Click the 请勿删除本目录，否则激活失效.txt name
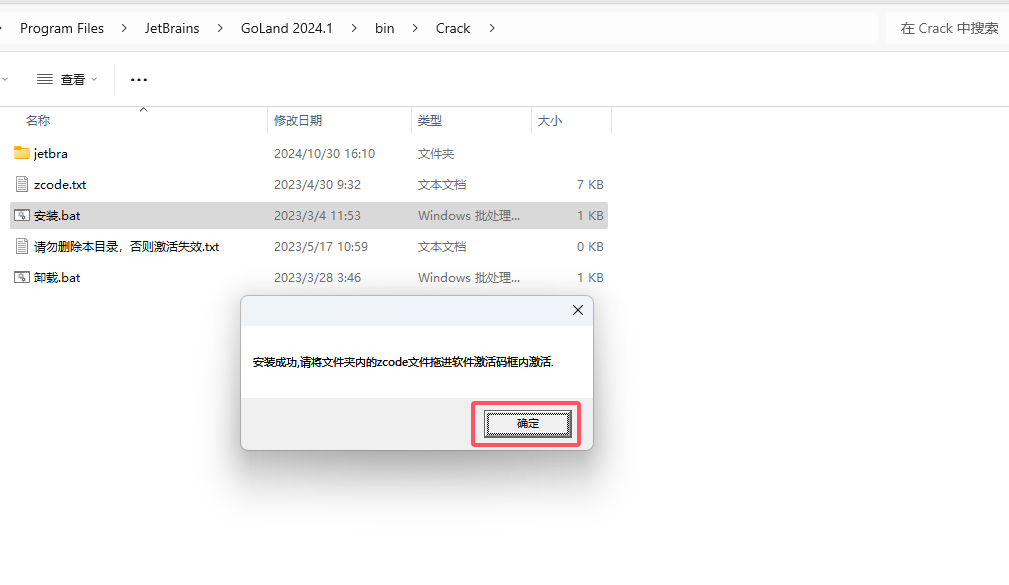 point(127,246)
